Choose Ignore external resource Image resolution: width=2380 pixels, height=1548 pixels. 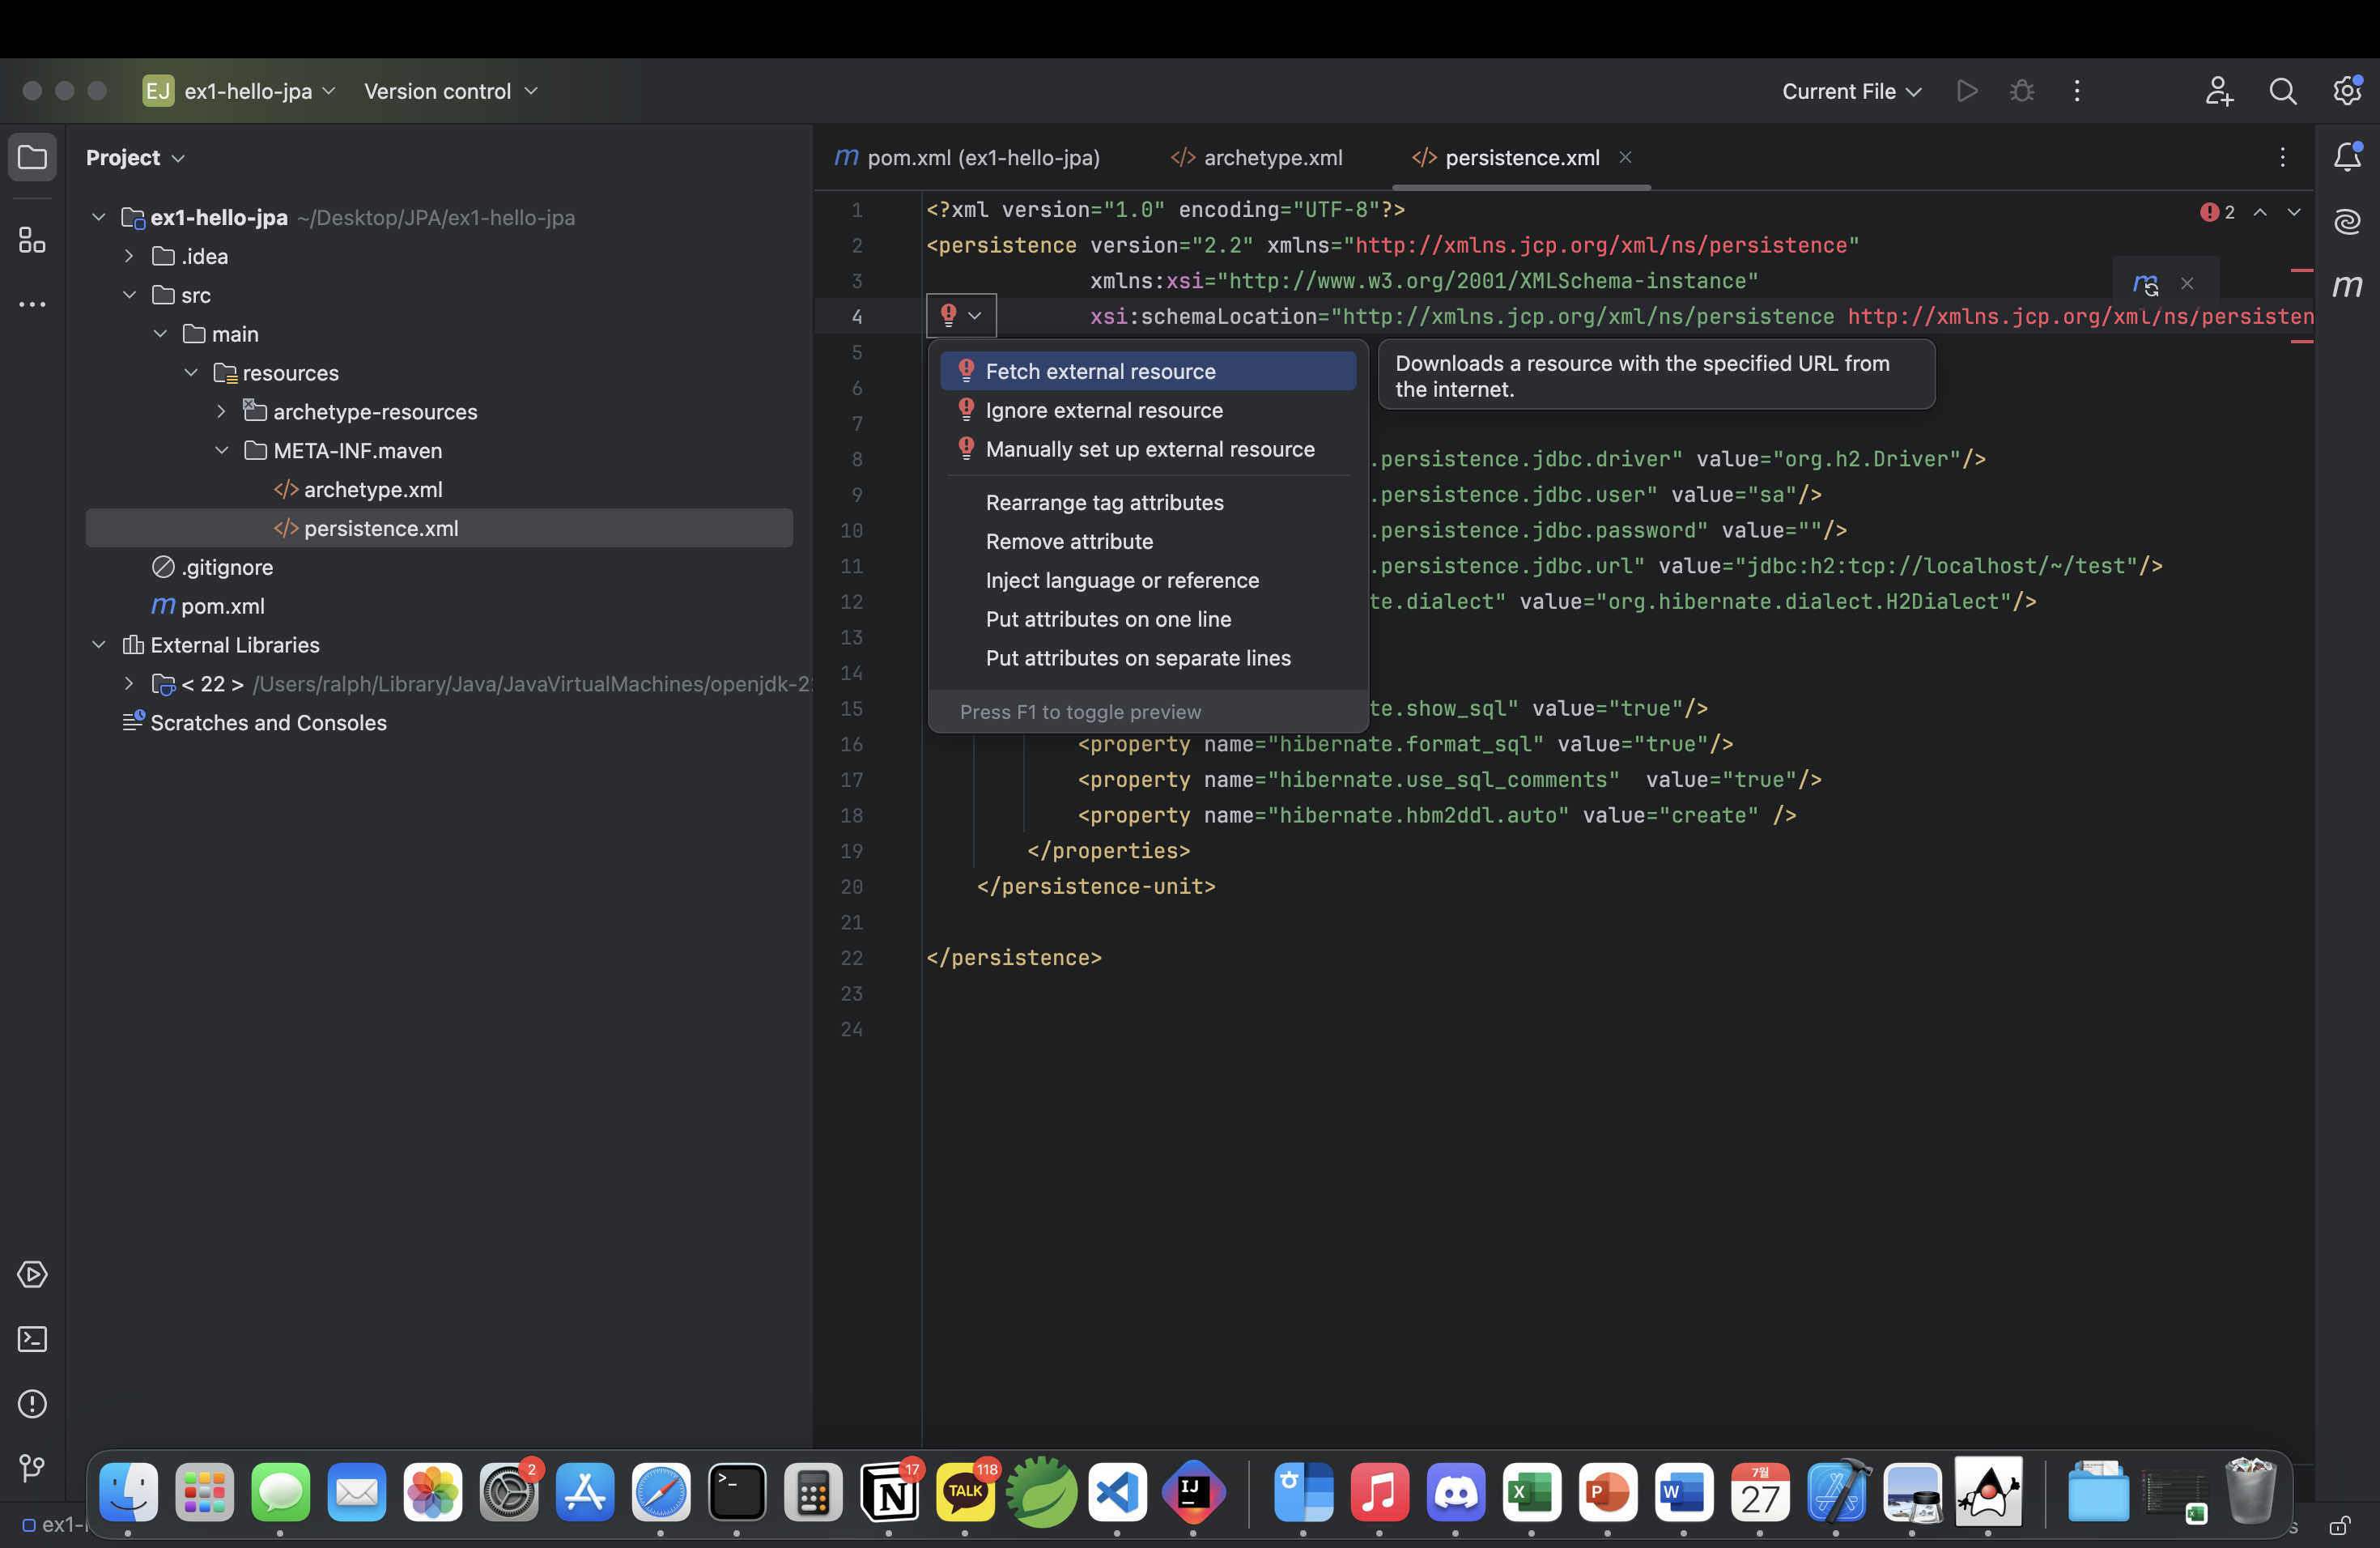tap(1148, 410)
